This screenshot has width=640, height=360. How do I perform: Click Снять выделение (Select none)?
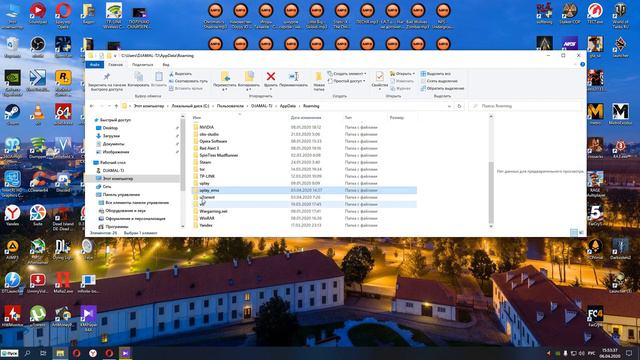[x=439, y=81]
